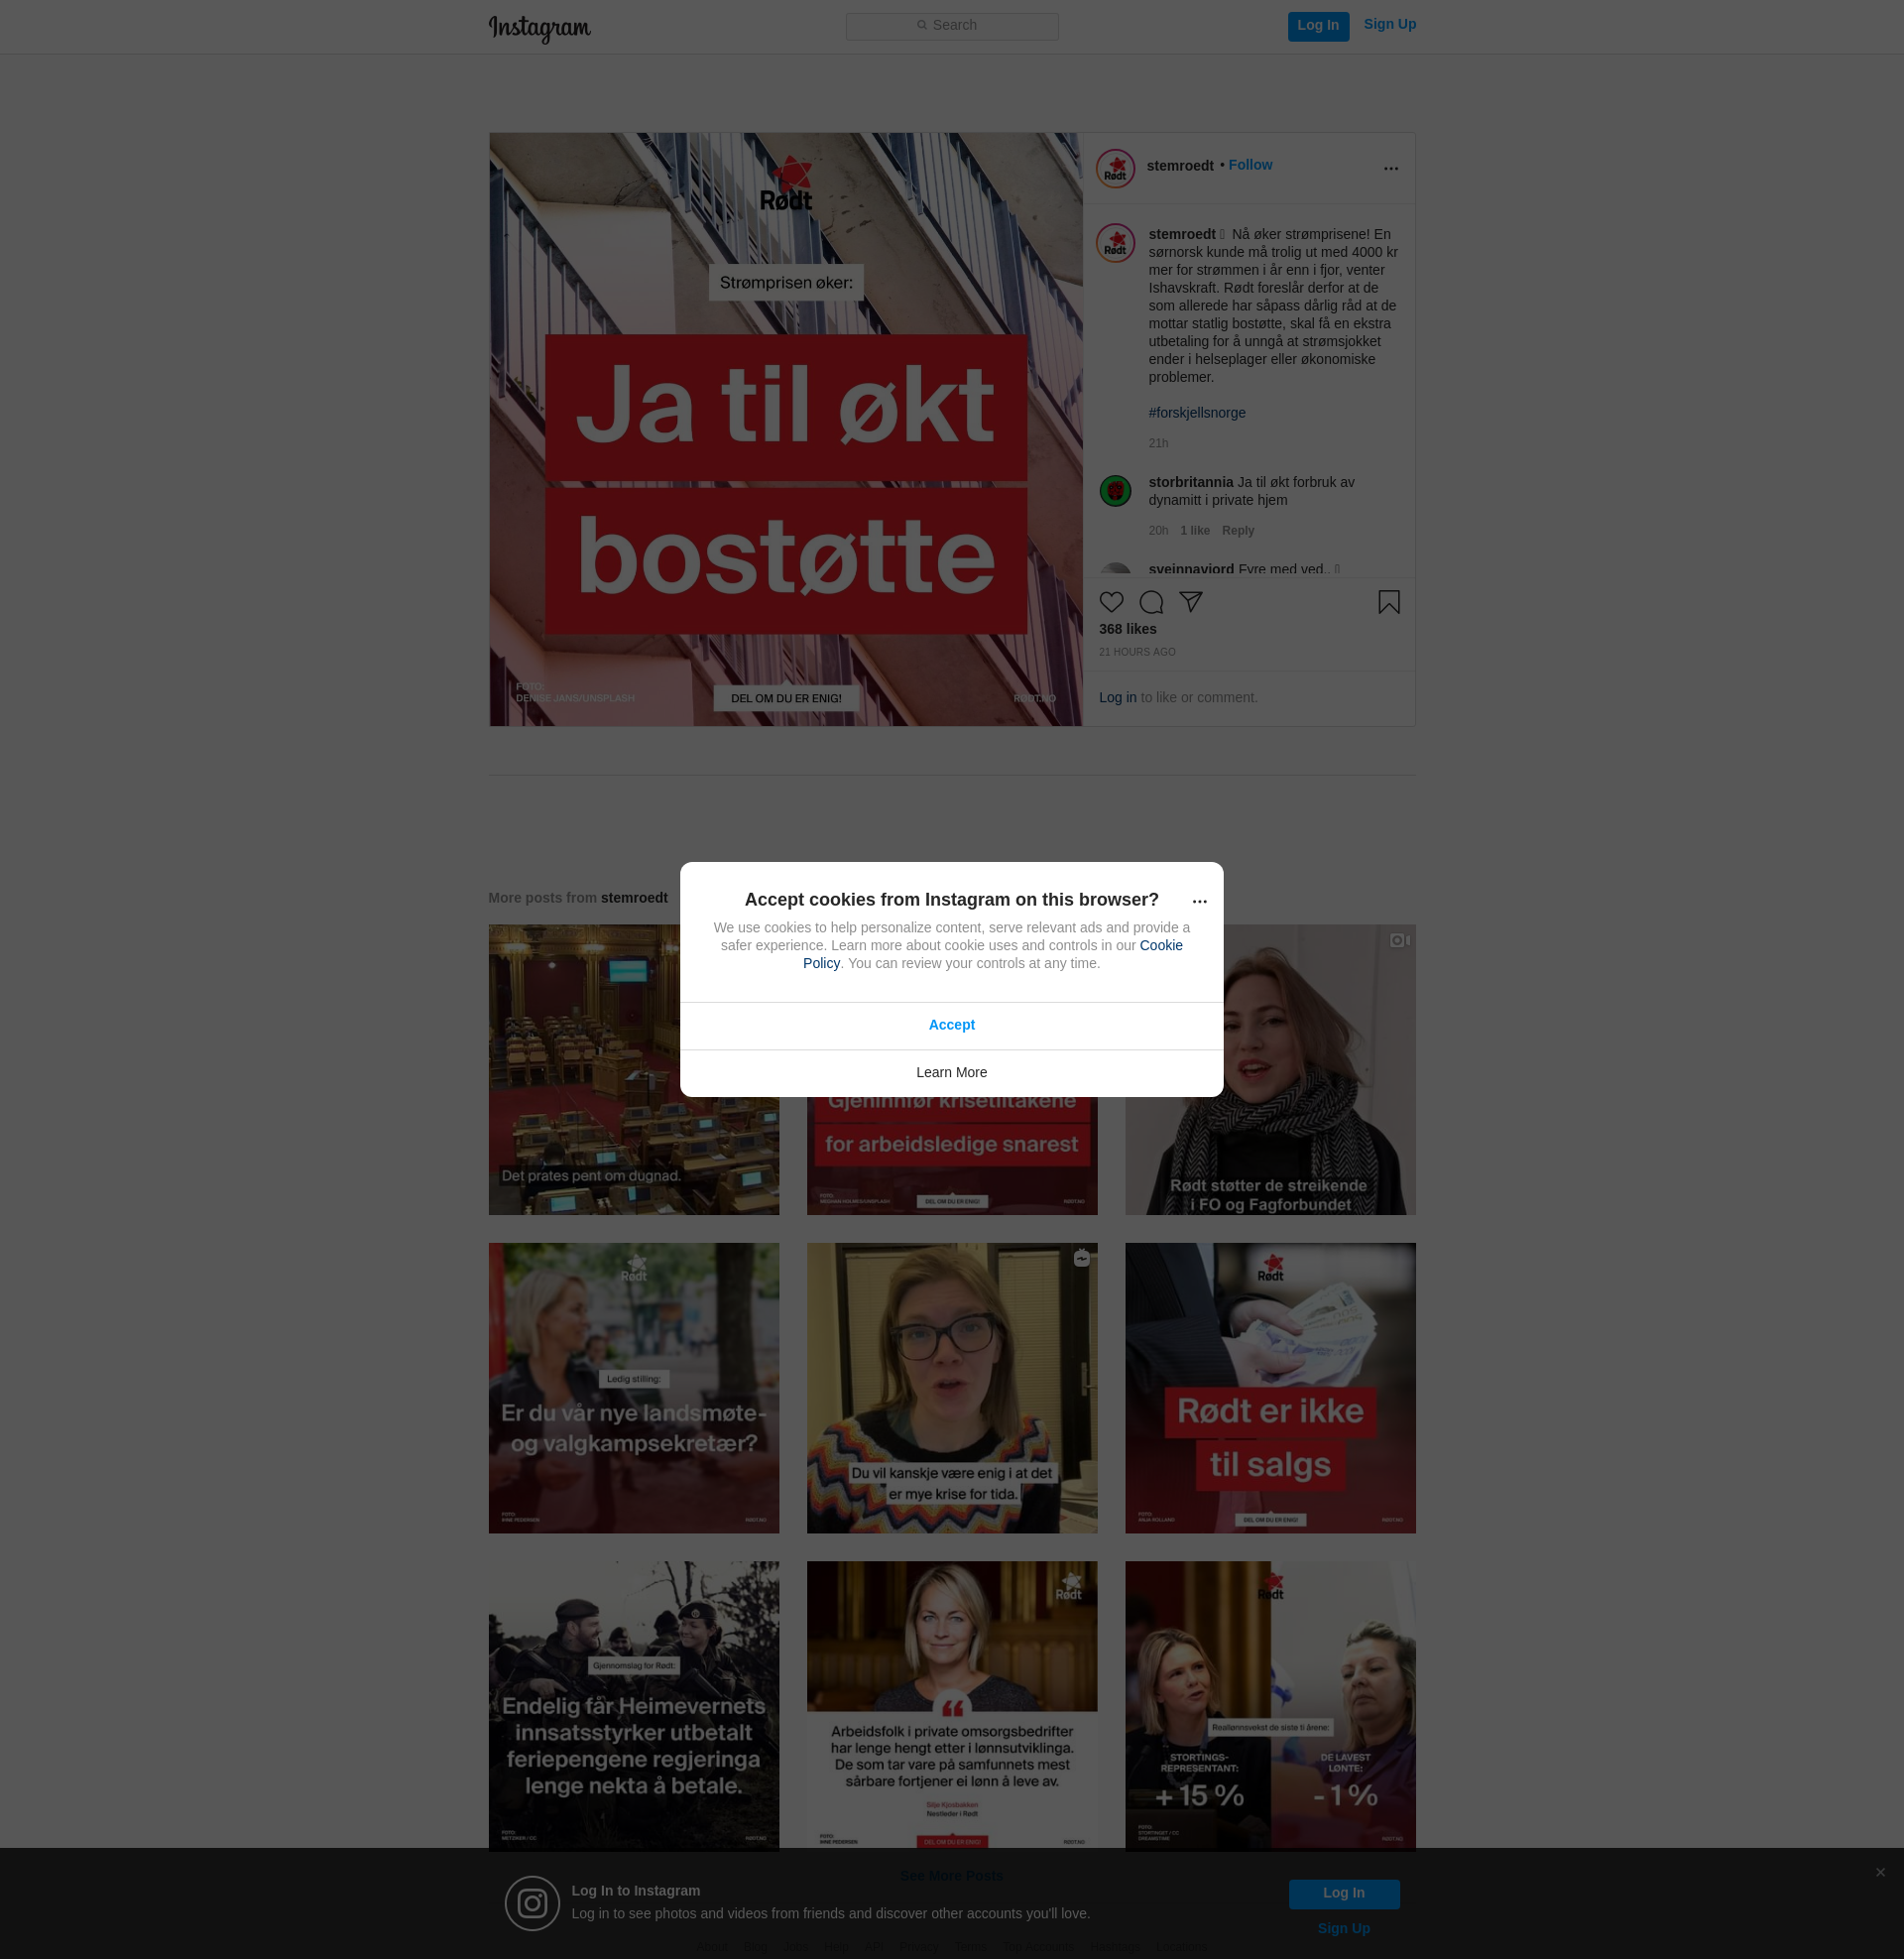
Task: Open post options three-dot menu
Action: tap(1390, 169)
